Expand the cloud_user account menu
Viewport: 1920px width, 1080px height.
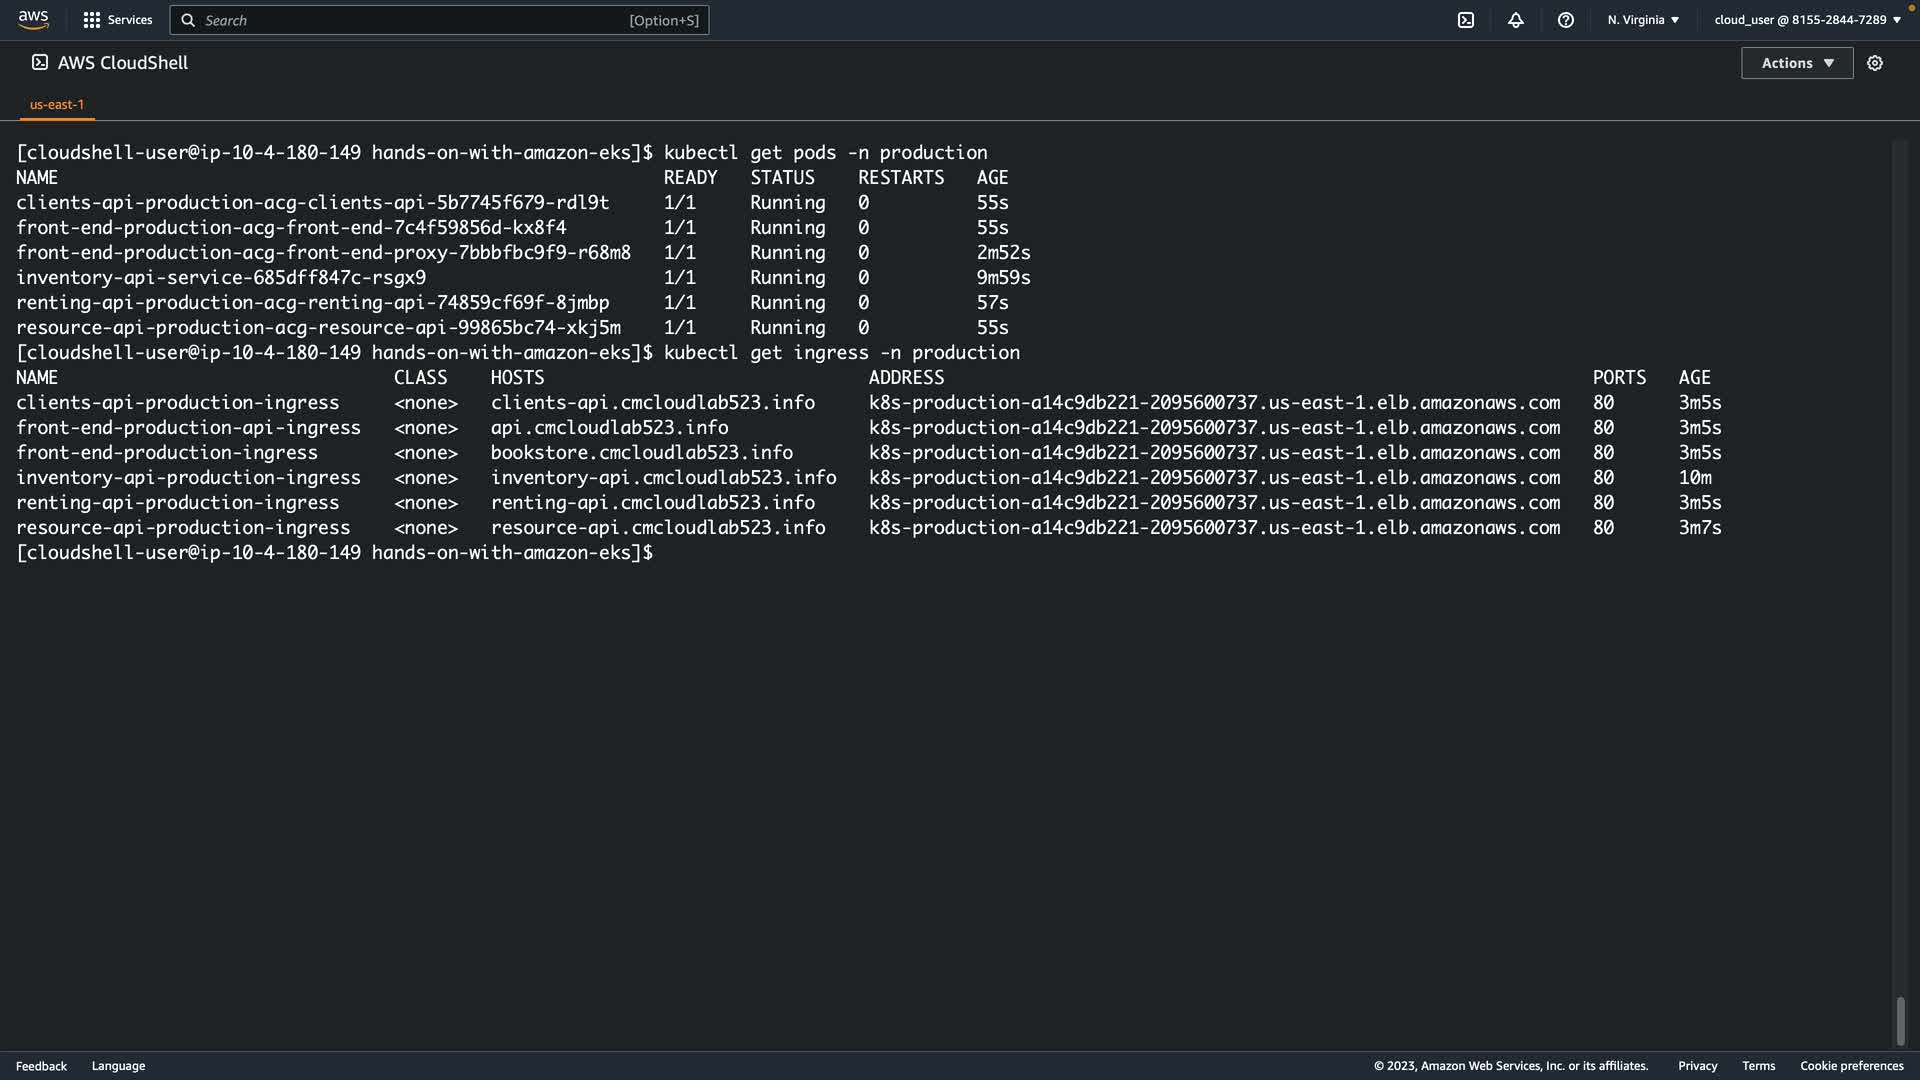[1807, 20]
